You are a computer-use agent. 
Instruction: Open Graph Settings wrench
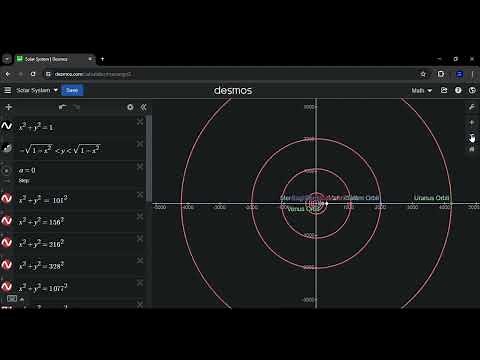(x=472, y=107)
